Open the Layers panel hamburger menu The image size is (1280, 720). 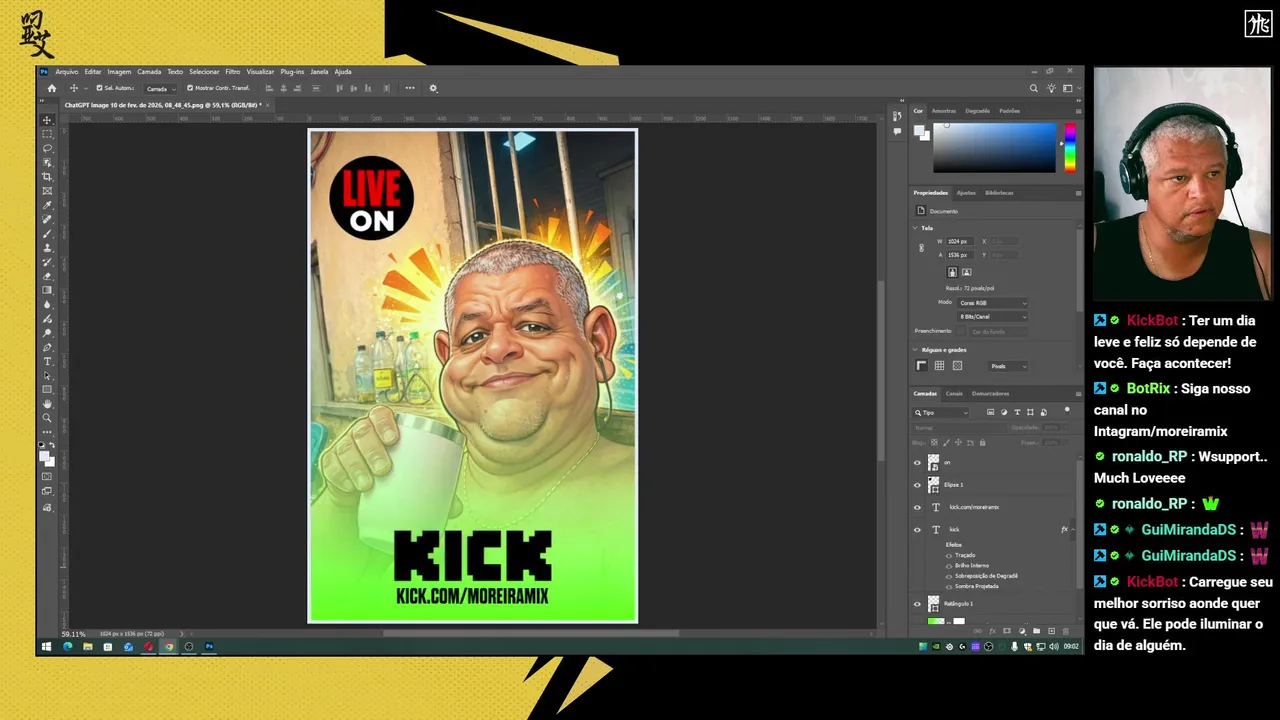click(x=1078, y=393)
